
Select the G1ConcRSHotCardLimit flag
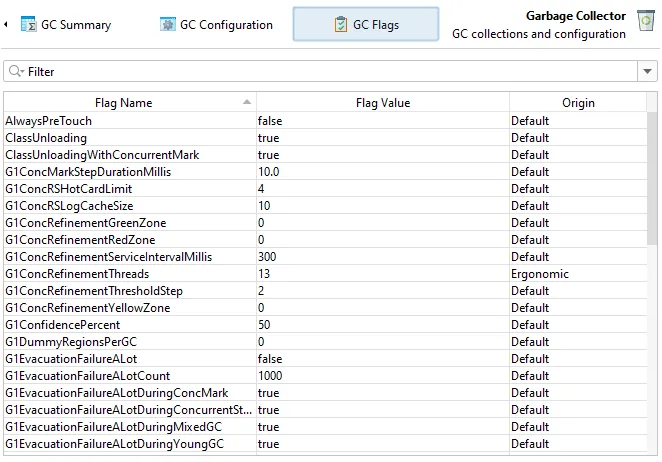tap(68, 189)
